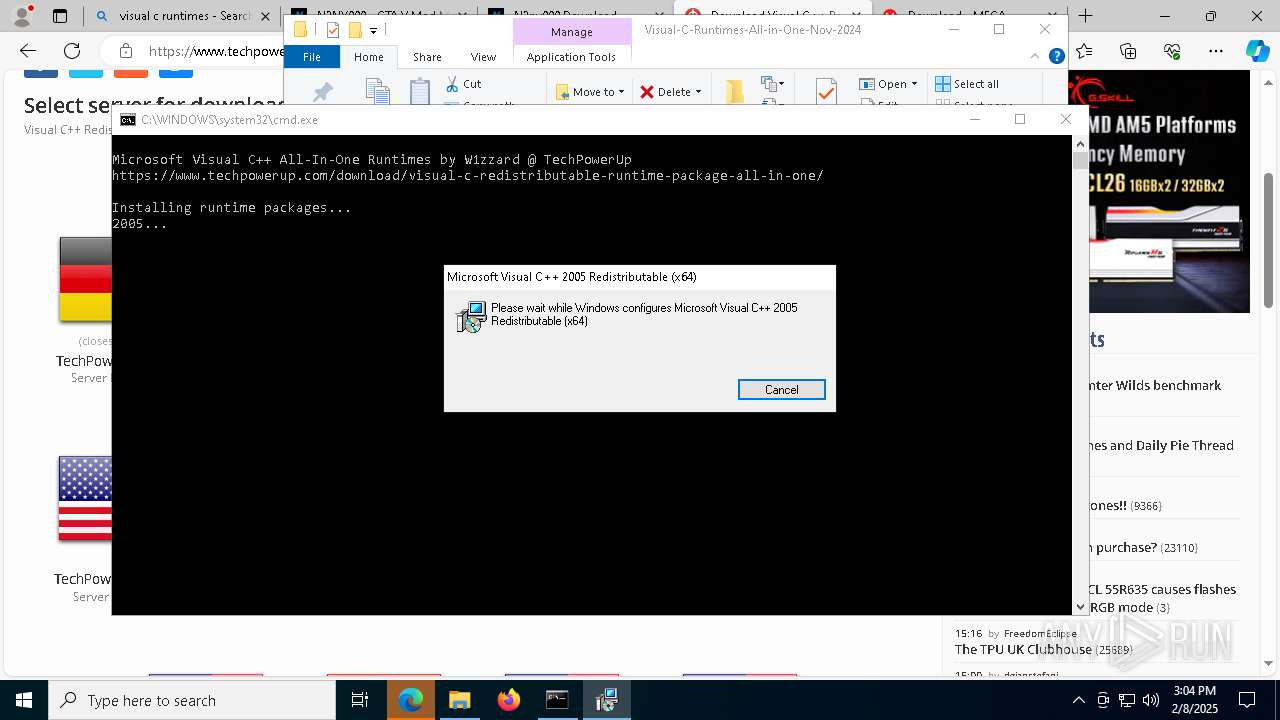Open Copilot sidebar in Edge
The height and width of the screenshot is (720, 1280).
point(1257,51)
